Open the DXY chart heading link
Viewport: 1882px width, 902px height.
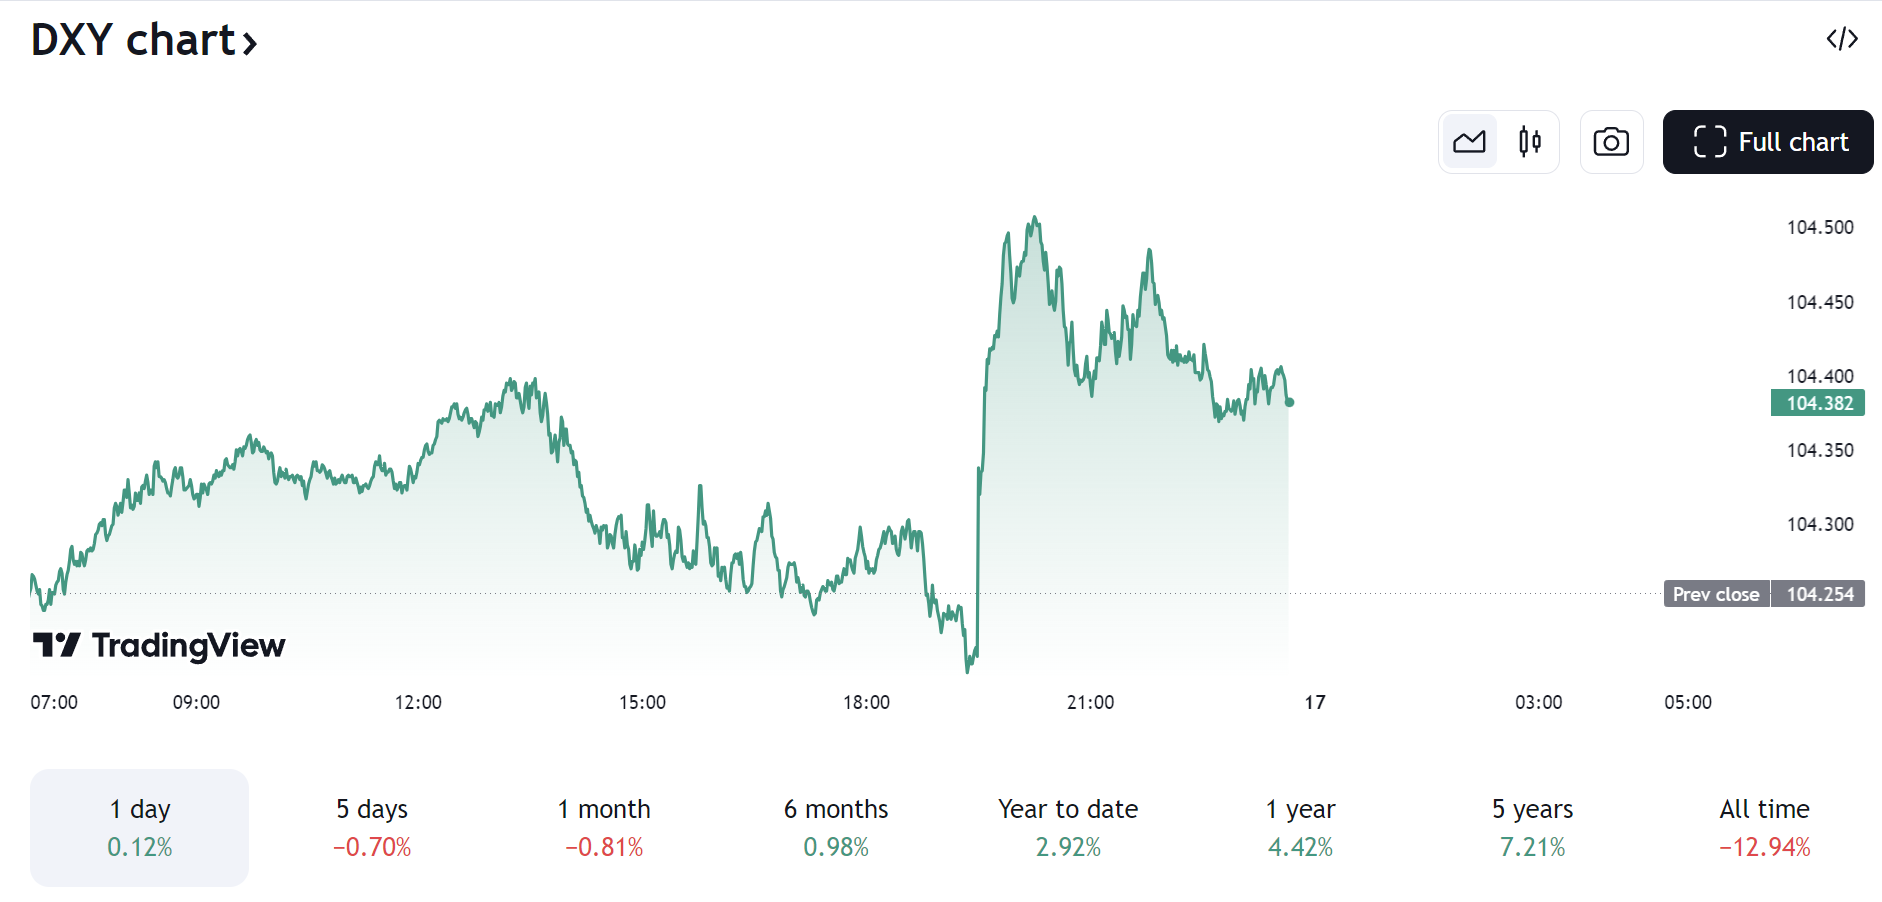[x=144, y=41]
